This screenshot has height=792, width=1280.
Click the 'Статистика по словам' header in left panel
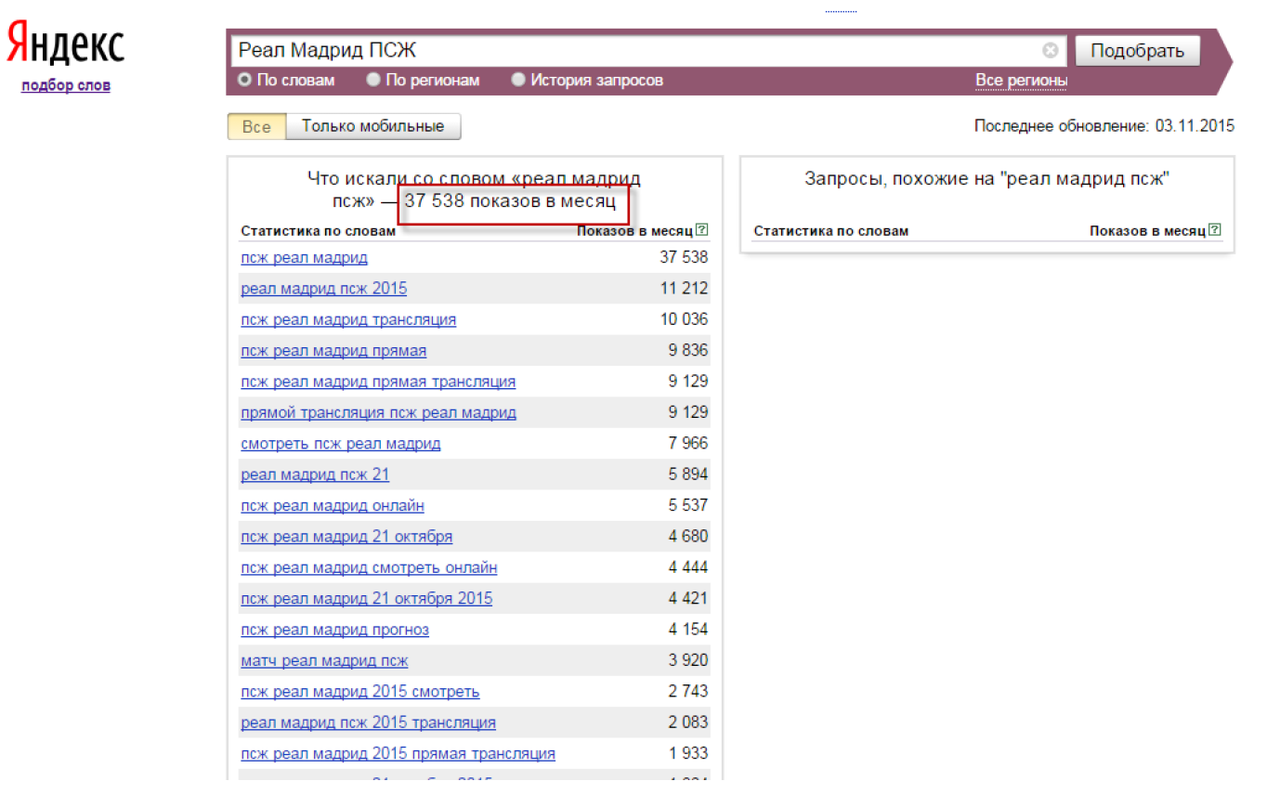(x=318, y=231)
